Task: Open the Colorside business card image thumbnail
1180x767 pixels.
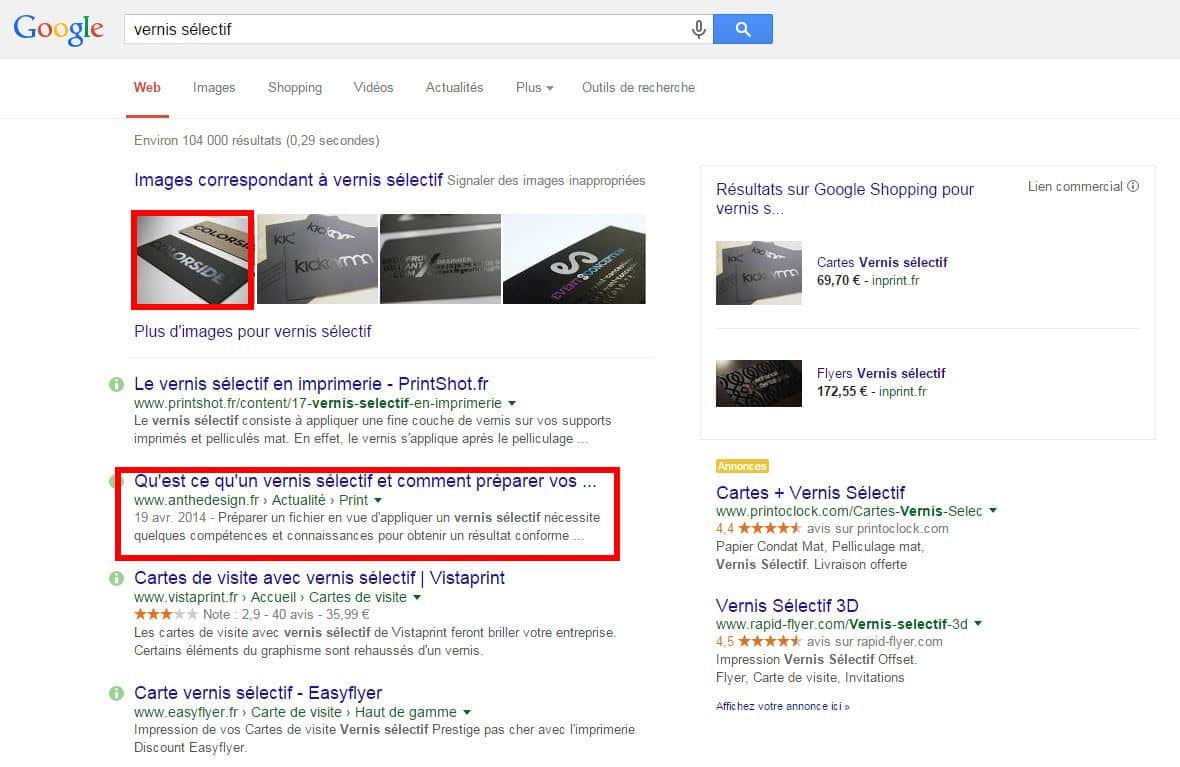Action: 193,260
